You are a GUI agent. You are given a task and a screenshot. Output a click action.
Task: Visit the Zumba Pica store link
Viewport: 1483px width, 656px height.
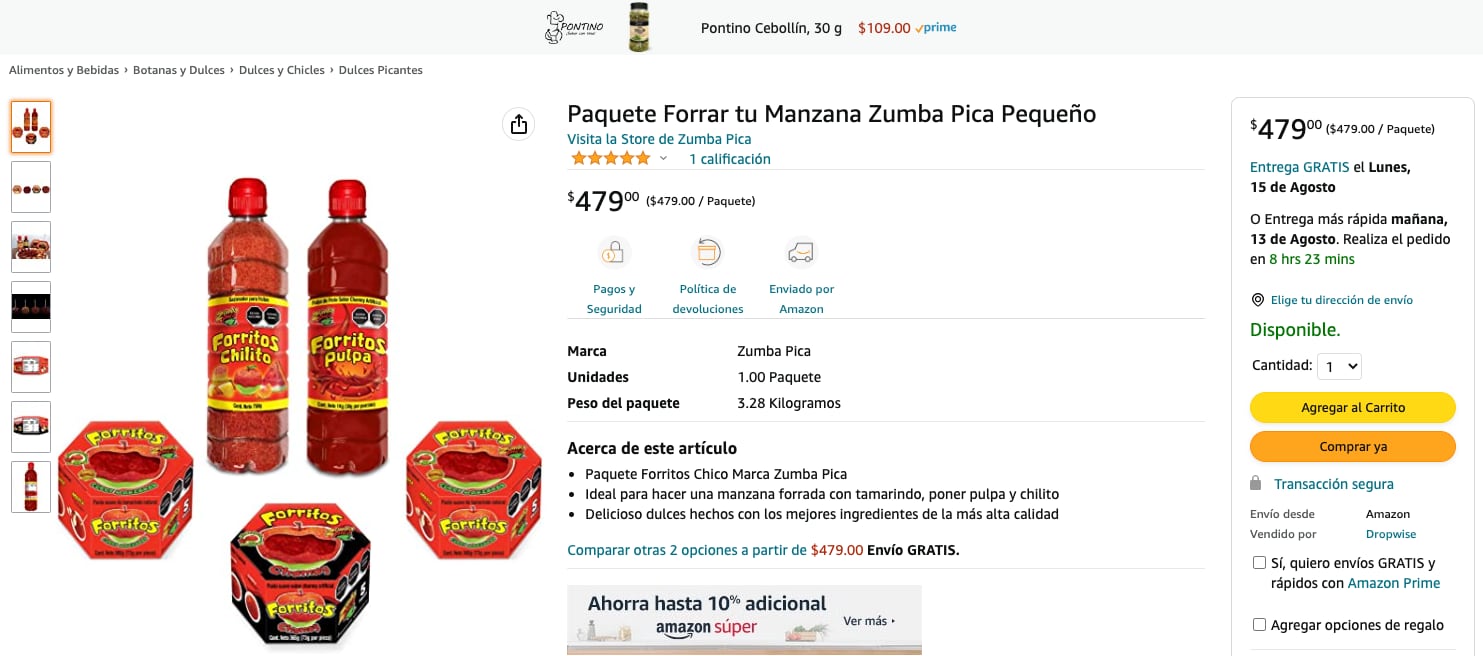659,139
